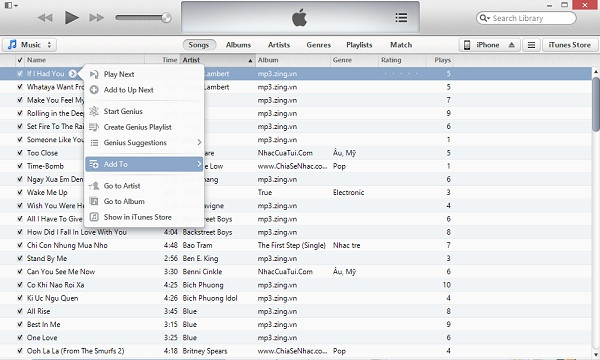Choose Add to Up Next

144,90
